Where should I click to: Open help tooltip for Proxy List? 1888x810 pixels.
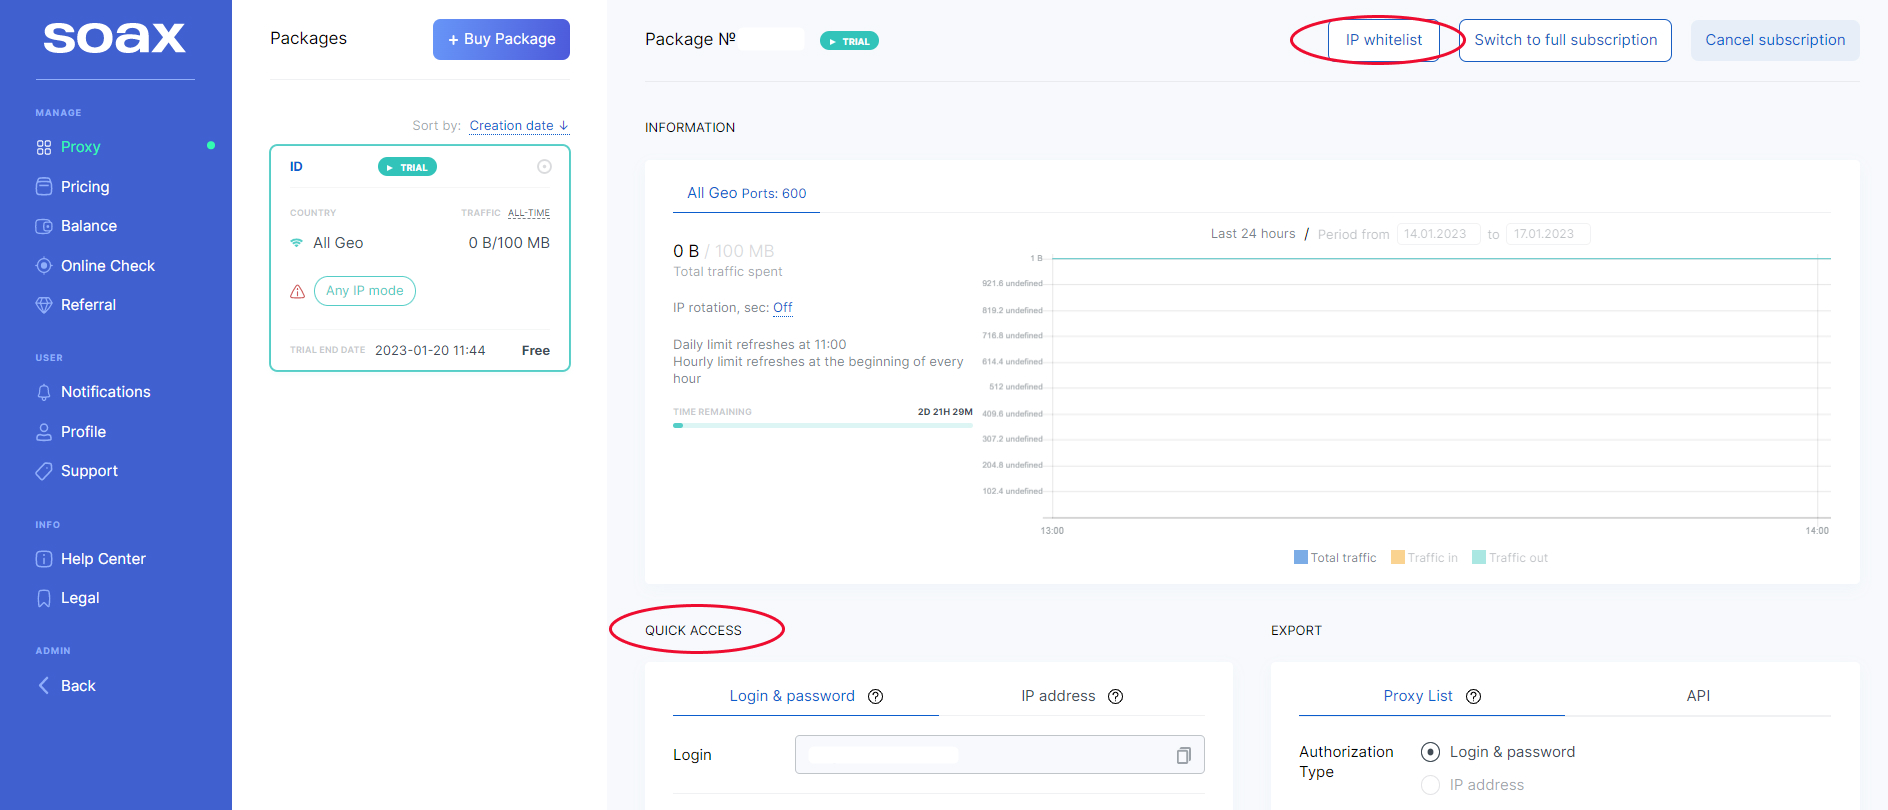click(1474, 697)
